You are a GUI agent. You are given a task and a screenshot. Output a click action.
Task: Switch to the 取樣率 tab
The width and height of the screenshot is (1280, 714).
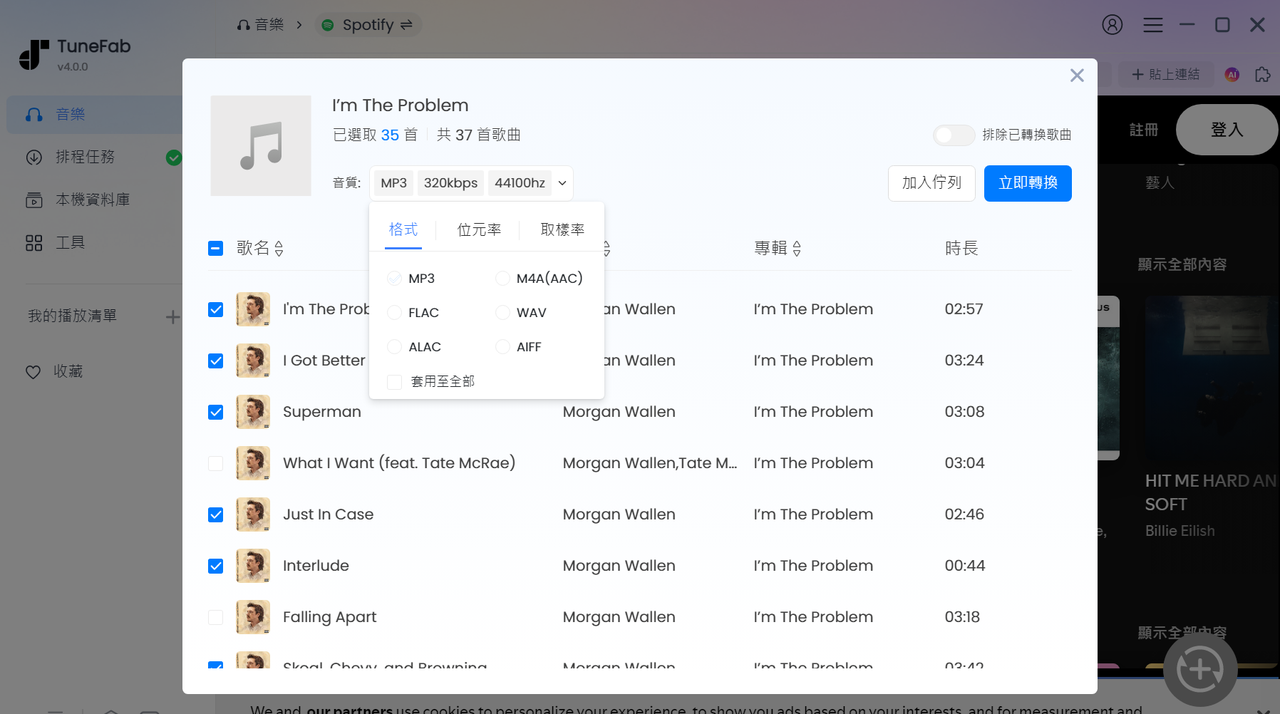(x=562, y=229)
